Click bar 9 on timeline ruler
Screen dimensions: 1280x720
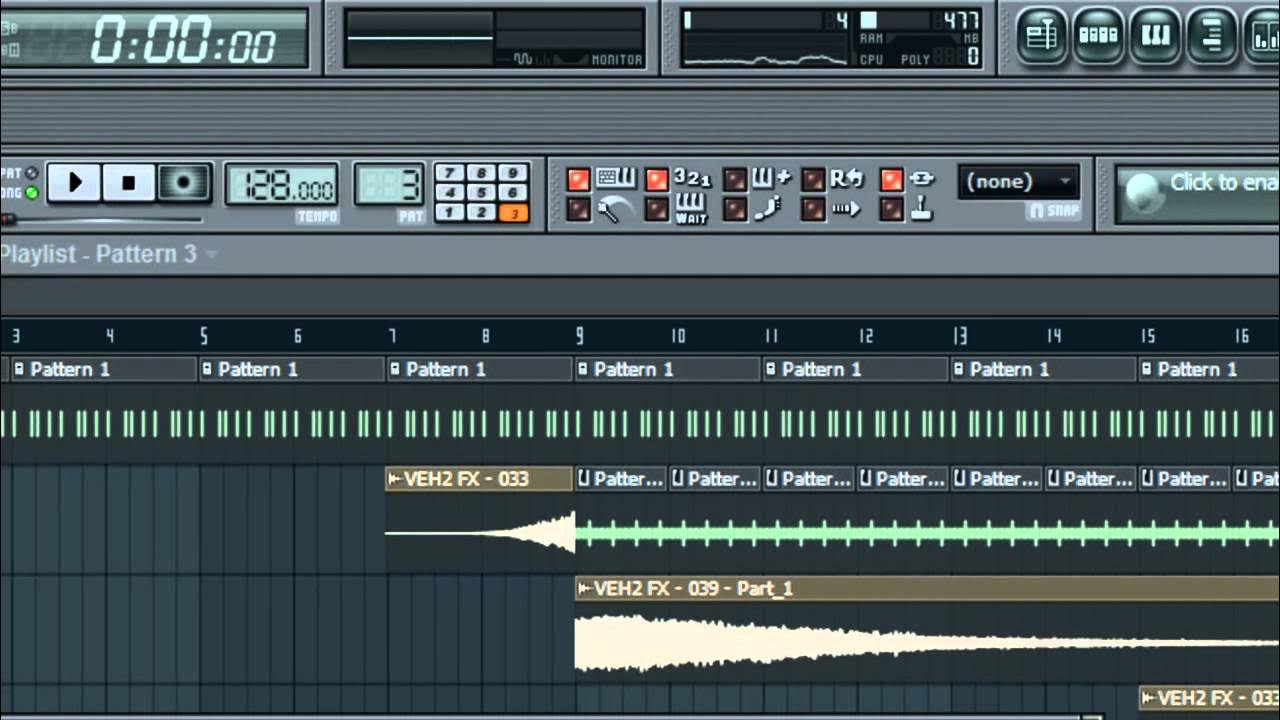pos(580,336)
